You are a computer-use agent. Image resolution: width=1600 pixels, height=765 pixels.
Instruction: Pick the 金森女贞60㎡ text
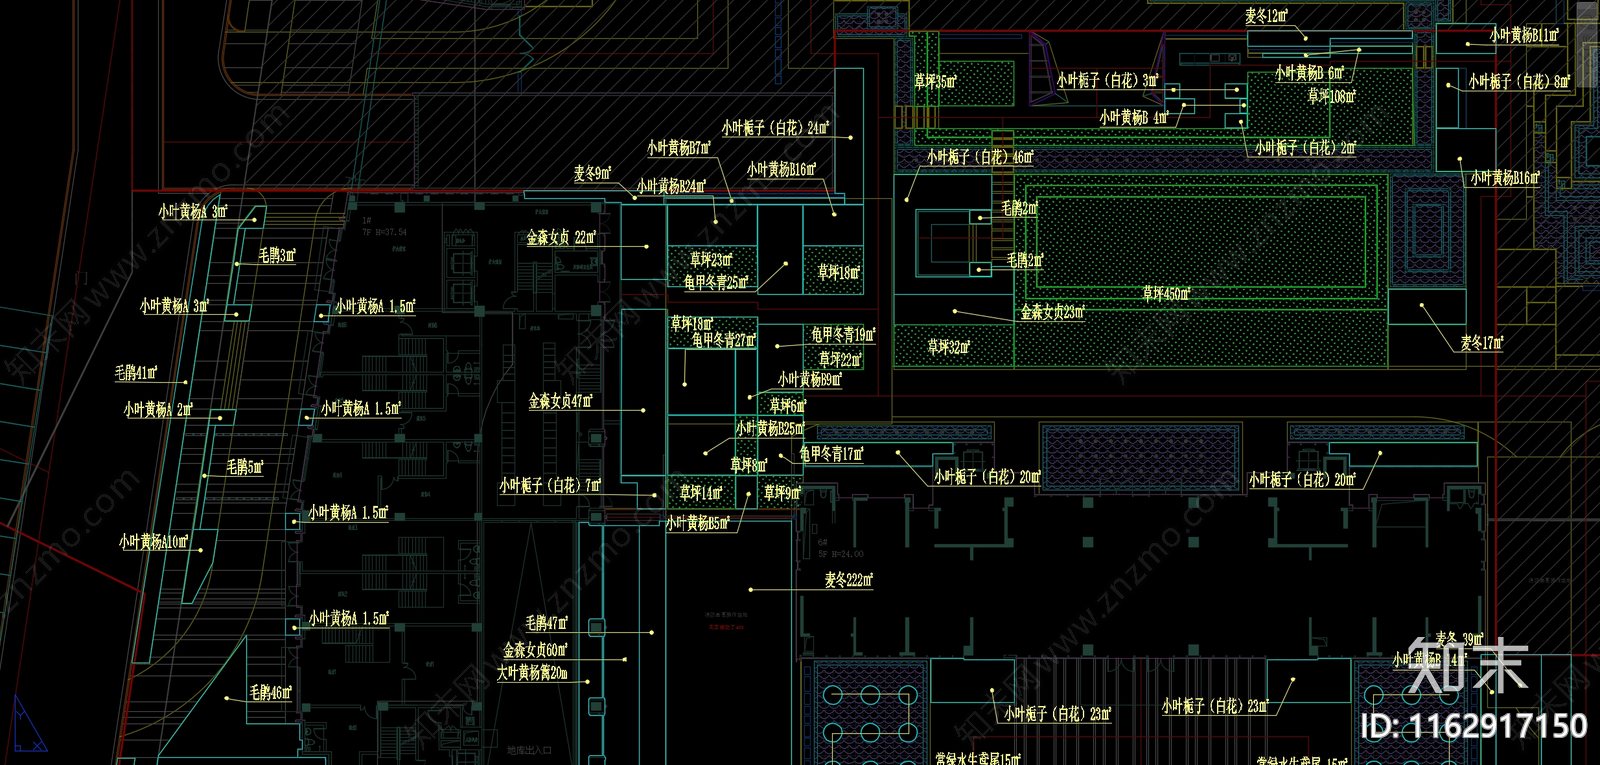point(535,651)
